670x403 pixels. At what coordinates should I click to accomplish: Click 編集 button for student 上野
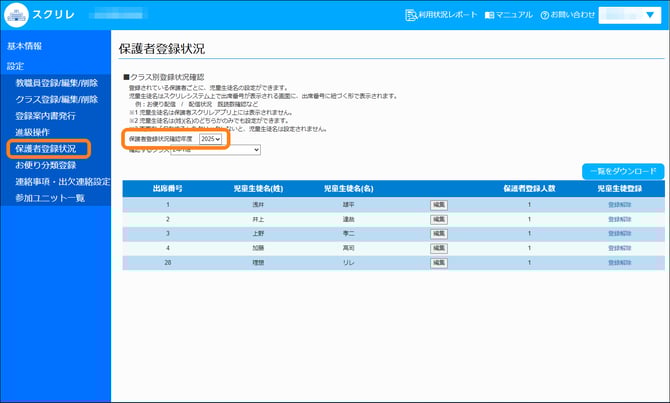439,234
